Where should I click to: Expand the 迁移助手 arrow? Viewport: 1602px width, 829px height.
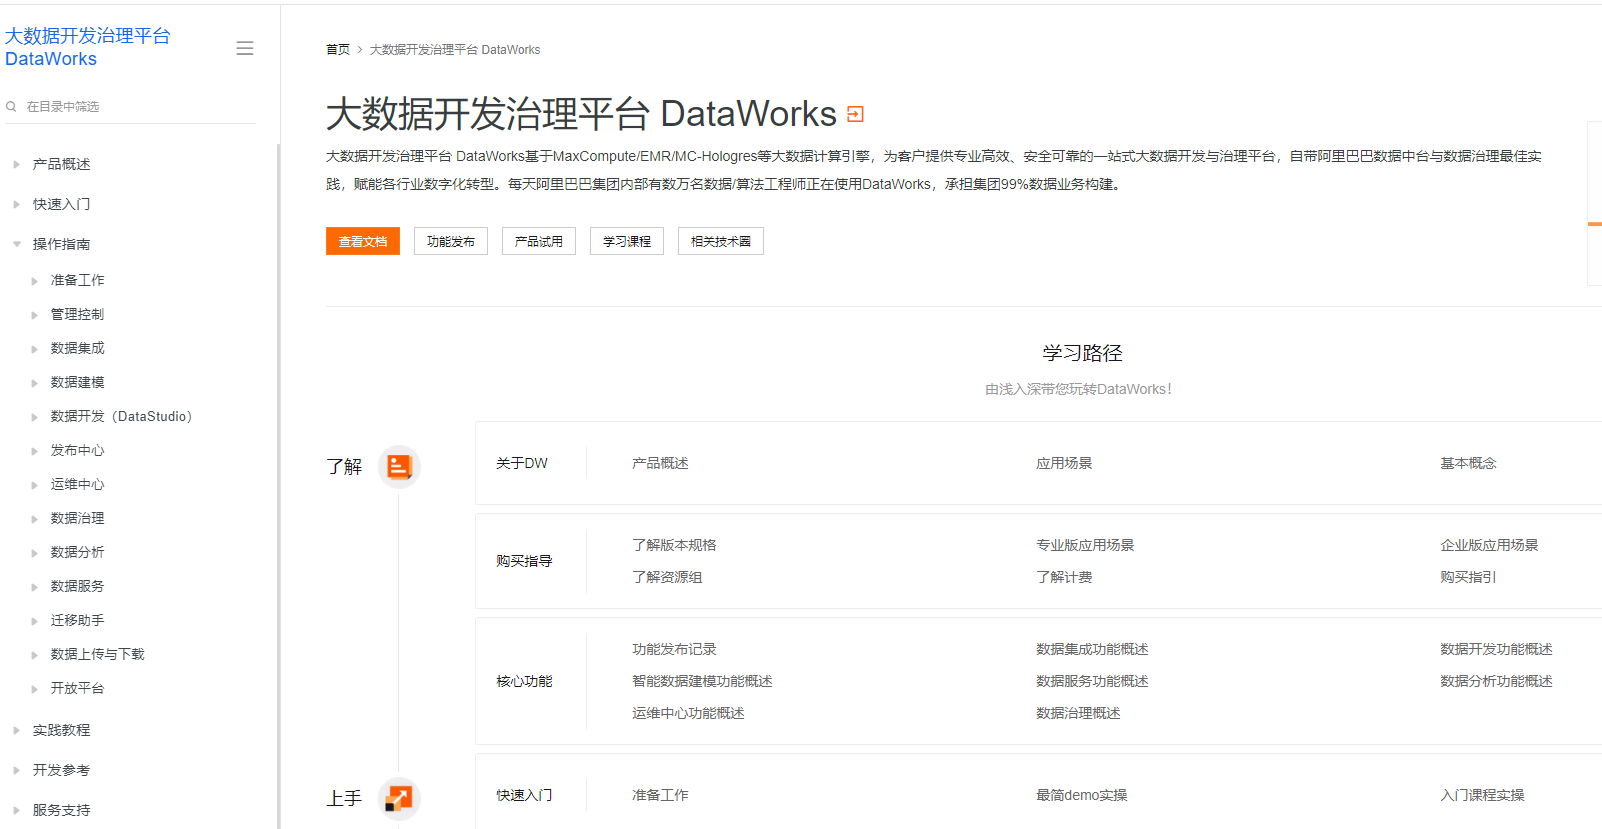tap(34, 621)
